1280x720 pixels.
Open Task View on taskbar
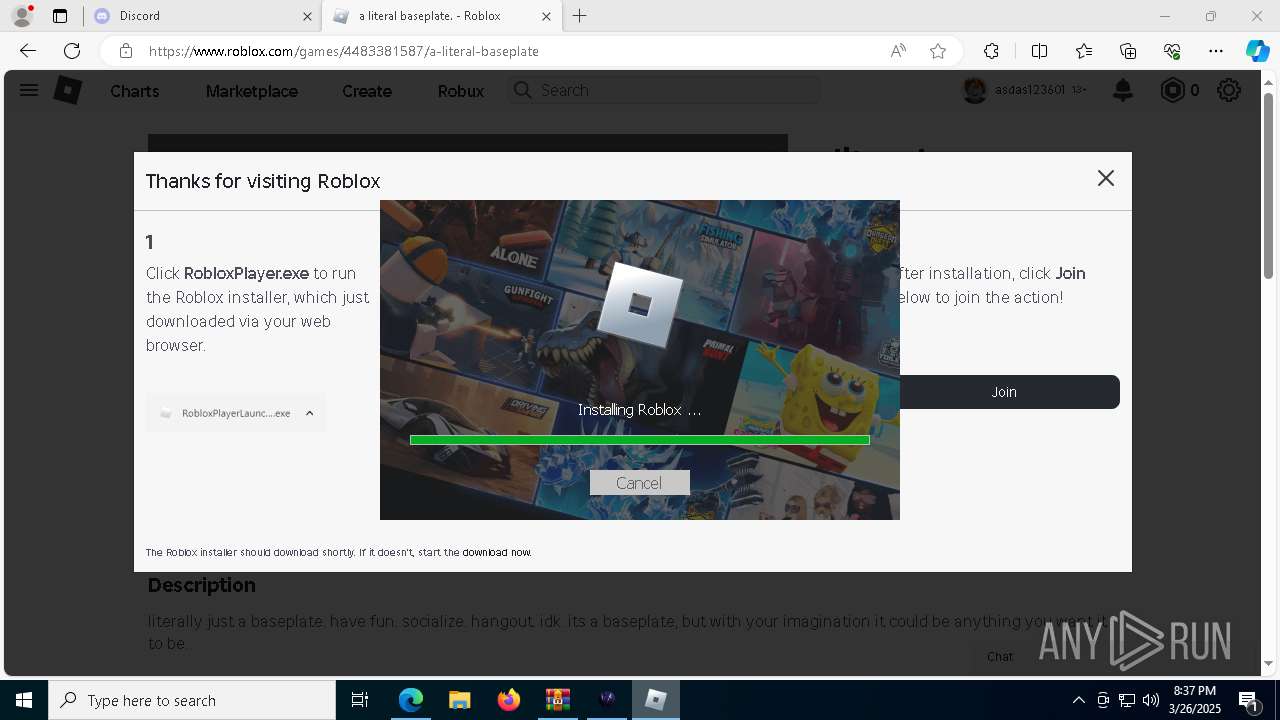tap(360, 700)
